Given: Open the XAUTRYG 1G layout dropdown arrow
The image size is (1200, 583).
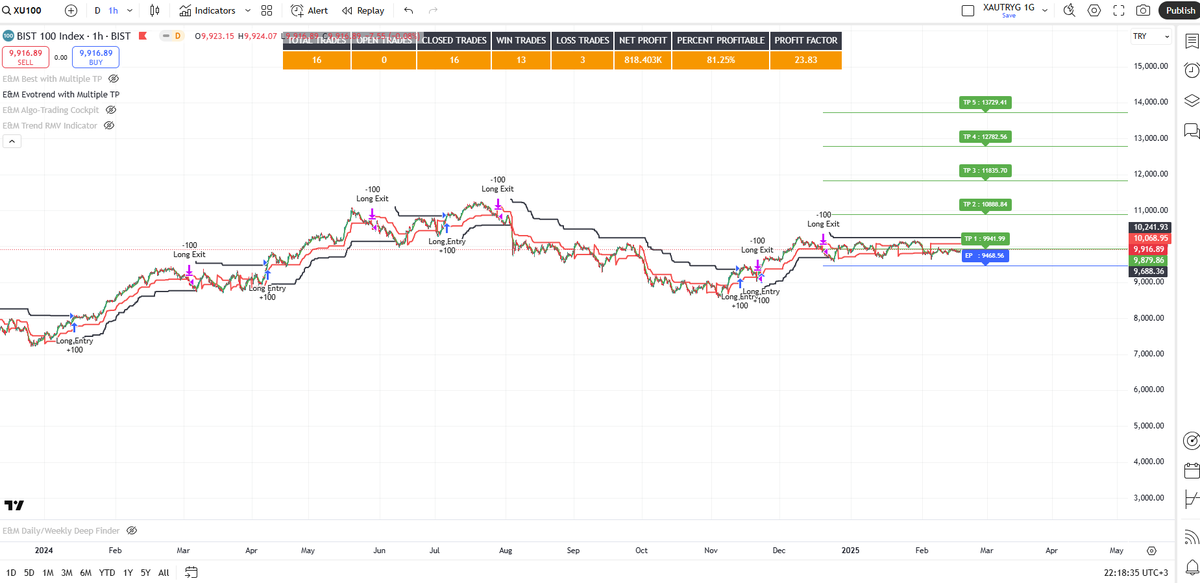Looking at the screenshot, I should [x=1045, y=11].
